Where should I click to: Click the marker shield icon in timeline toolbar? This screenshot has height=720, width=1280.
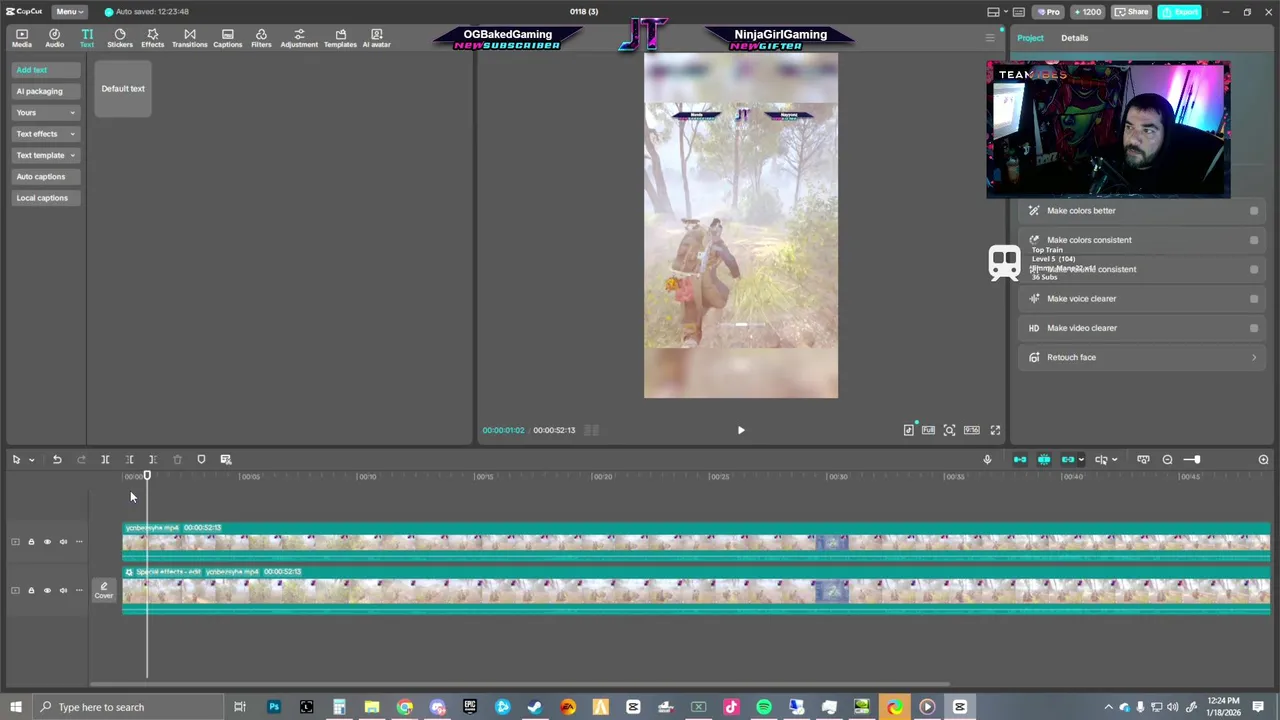pyautogui.click(x=201, y=459)
